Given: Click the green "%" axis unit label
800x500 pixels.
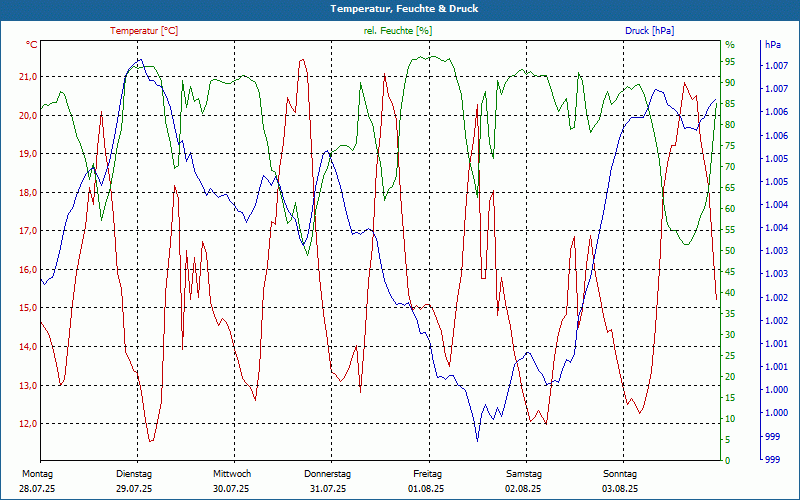Looking at the screenshot, I should [x=730, y=45].
